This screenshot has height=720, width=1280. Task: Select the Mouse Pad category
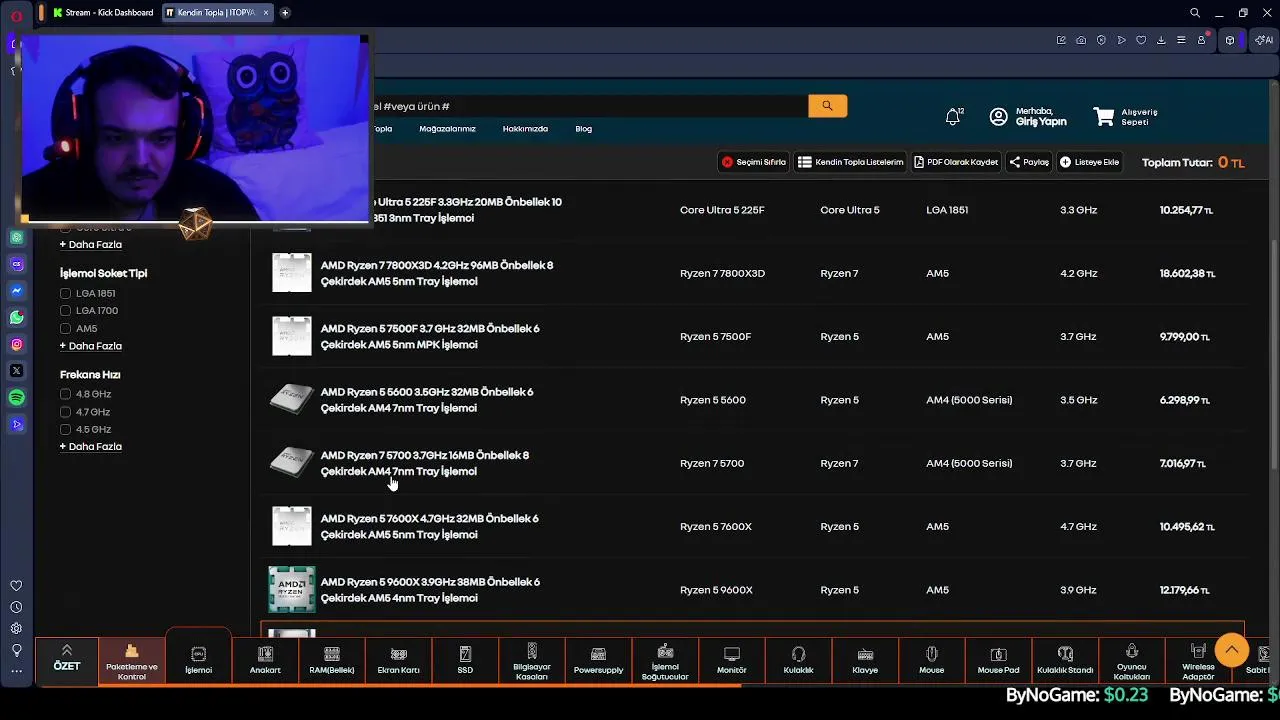click(x=998, y=661)
